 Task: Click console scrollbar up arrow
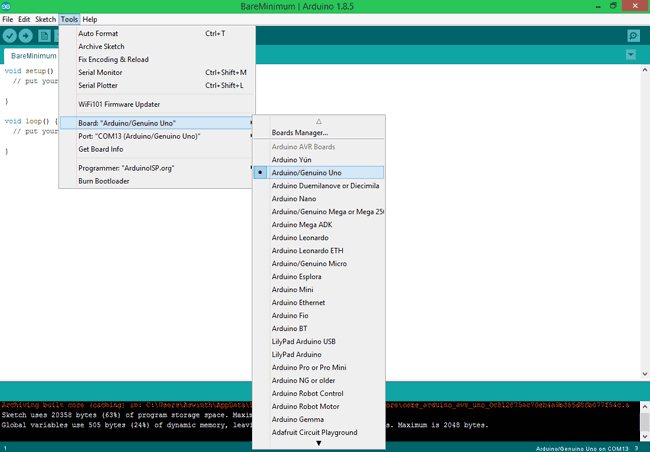click(x=645, y=406)
